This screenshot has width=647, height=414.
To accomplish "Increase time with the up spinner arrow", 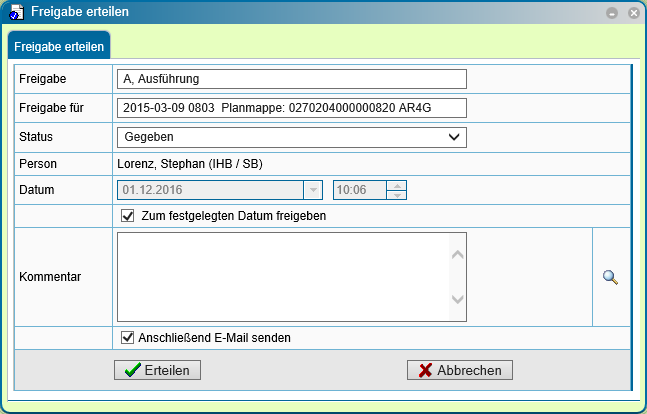I will [x=397, y=186].
